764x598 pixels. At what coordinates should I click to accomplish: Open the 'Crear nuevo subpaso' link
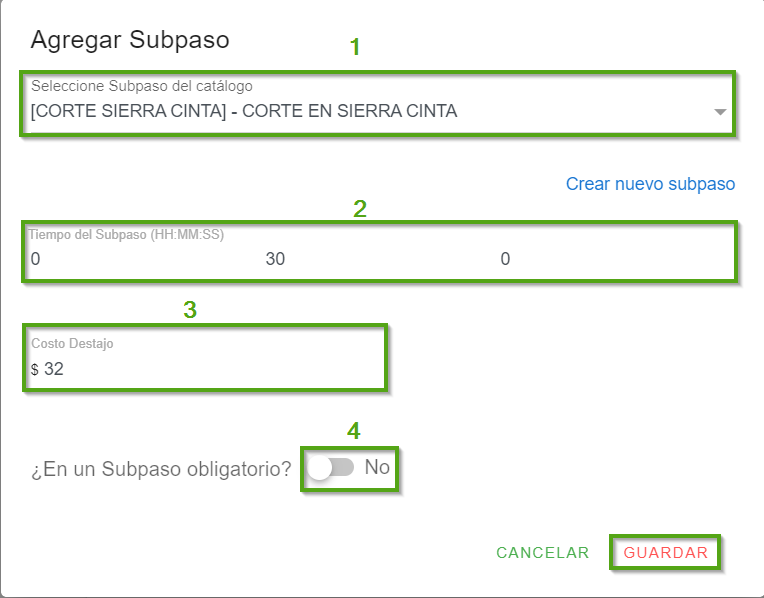point(650,184)
